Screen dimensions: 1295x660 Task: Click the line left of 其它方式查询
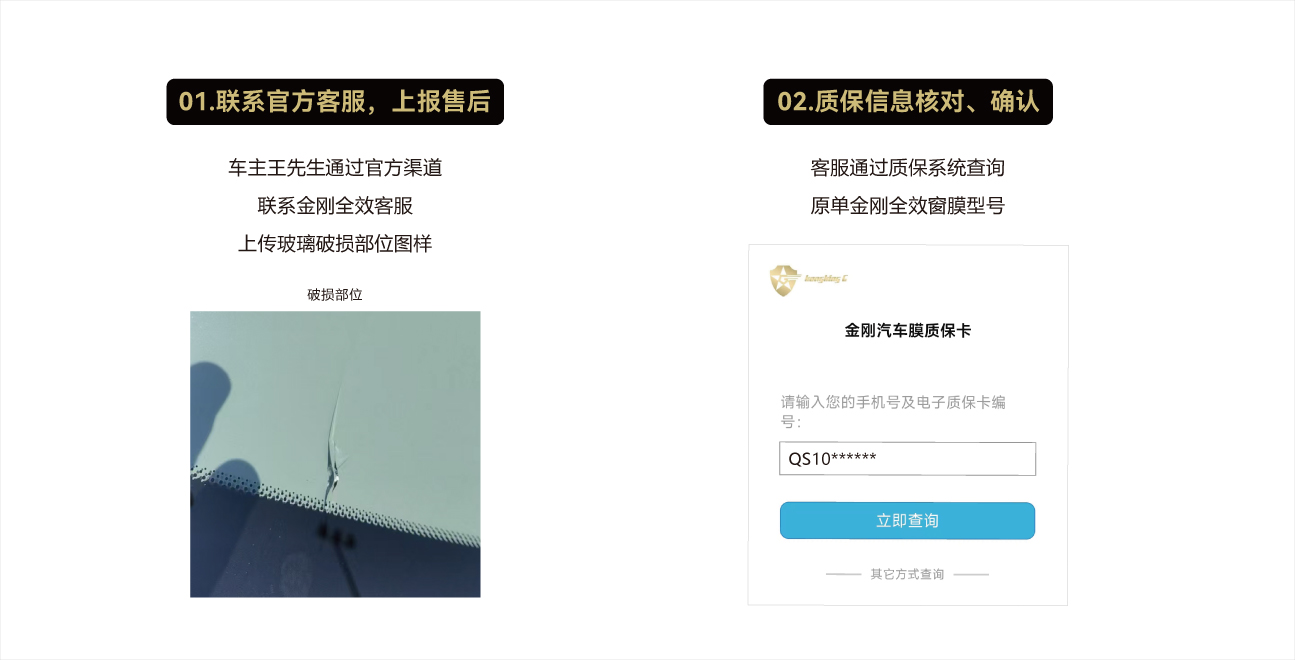point(844,575)
